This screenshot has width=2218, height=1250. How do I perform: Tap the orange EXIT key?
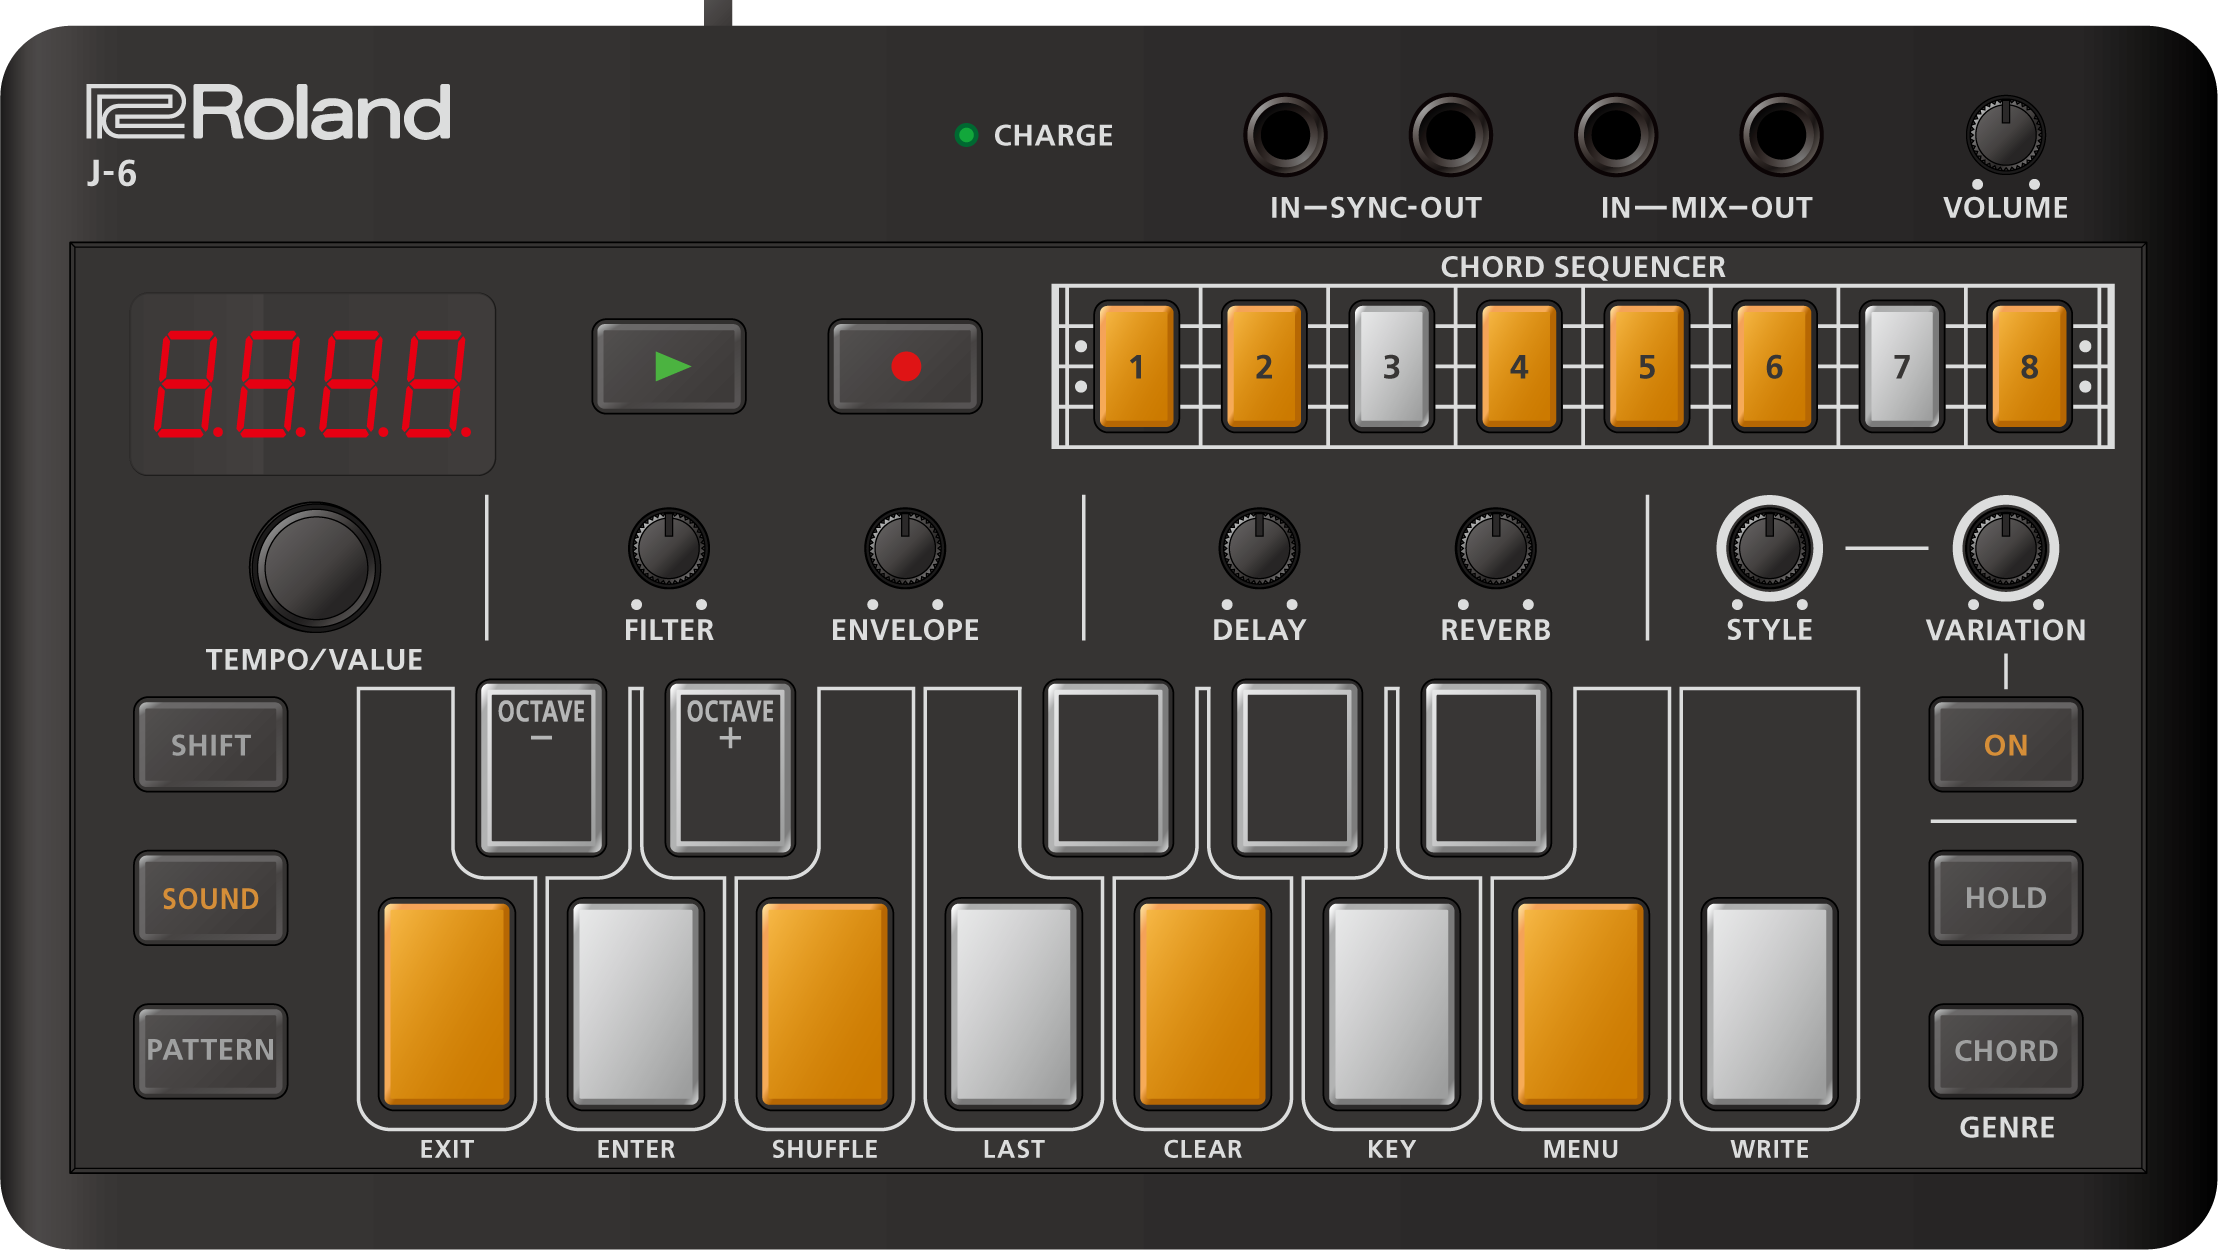click(447, 1004)
